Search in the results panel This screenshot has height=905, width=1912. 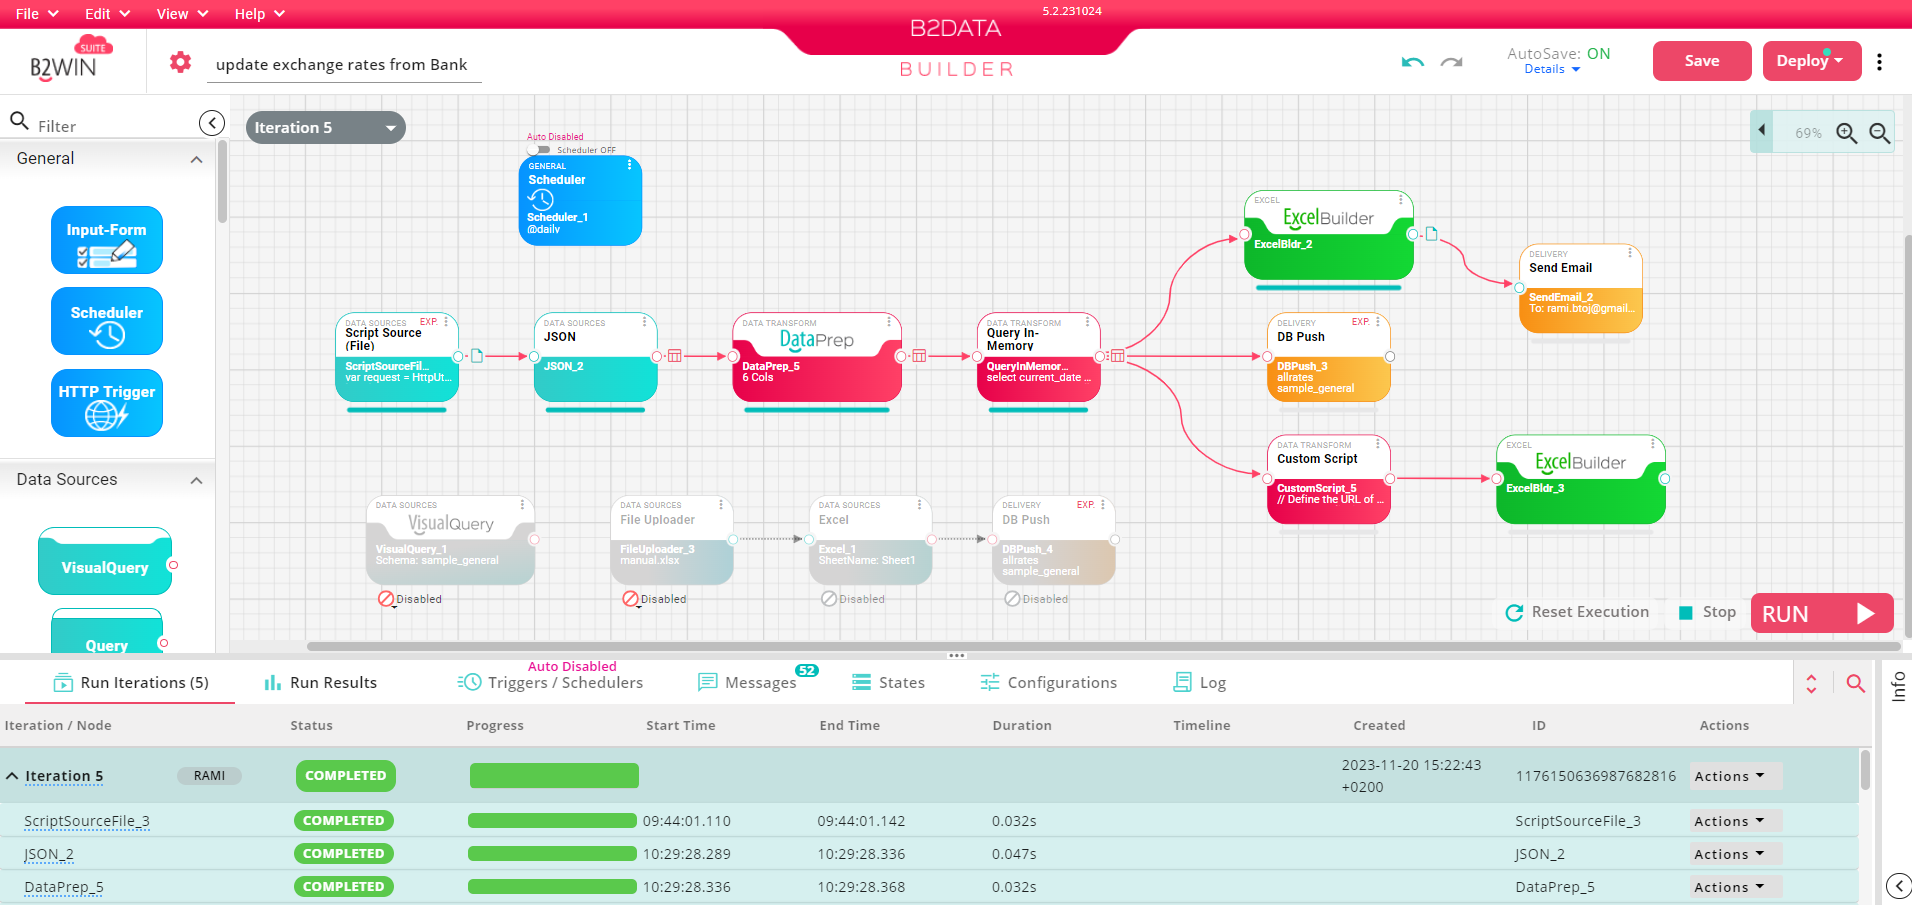1855,683
